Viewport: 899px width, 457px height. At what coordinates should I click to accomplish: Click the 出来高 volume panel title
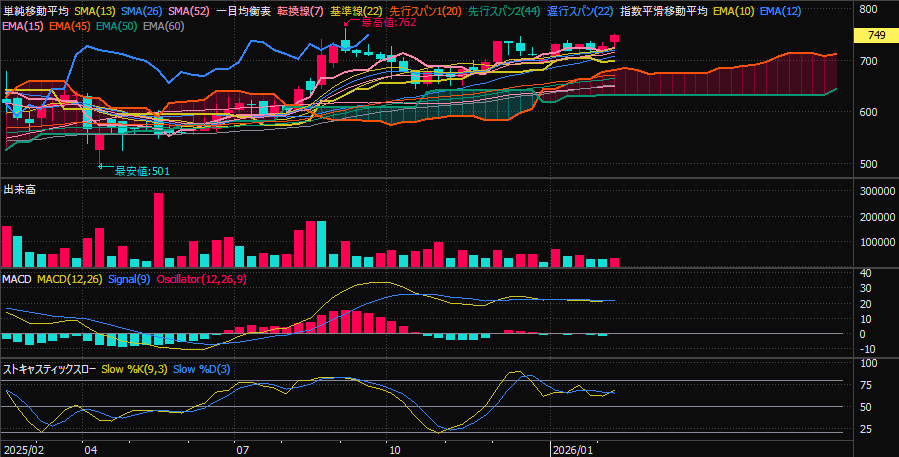pos(20,189)
